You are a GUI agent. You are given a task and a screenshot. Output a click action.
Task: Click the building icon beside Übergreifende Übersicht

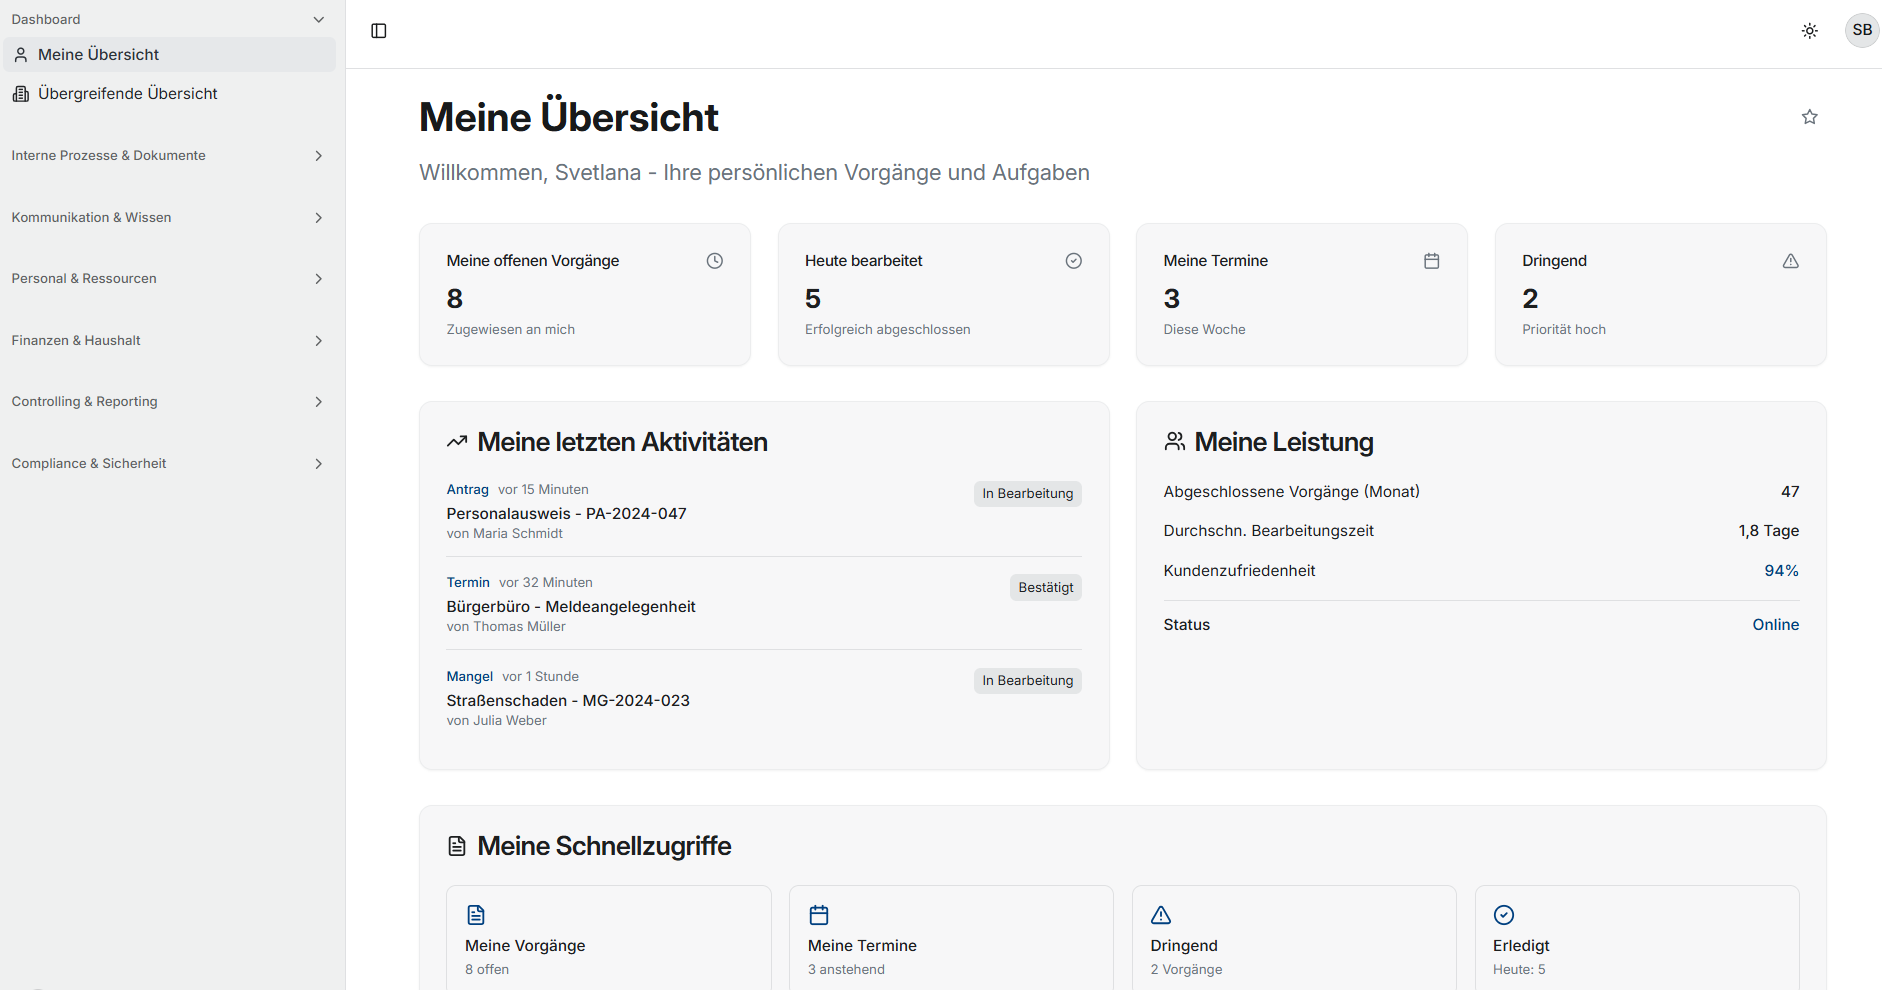tap(21, 94)
